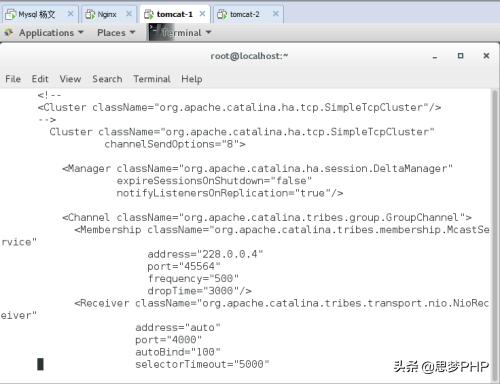This screenshot has height=384, width=500.
Task: Click the tomcat-2 tab VM icon
Action: coord(222,14)
